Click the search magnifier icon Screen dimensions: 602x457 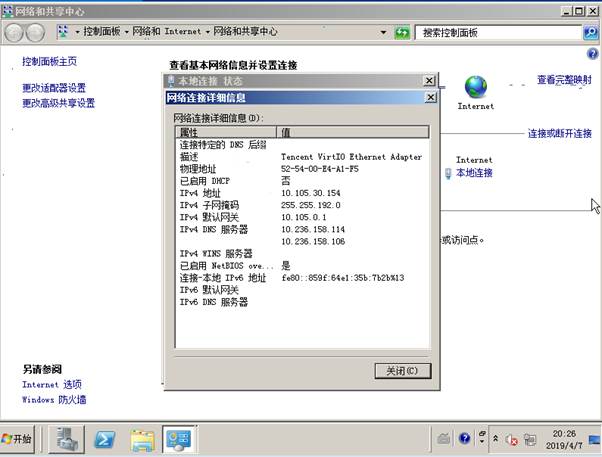click(590, 32)
